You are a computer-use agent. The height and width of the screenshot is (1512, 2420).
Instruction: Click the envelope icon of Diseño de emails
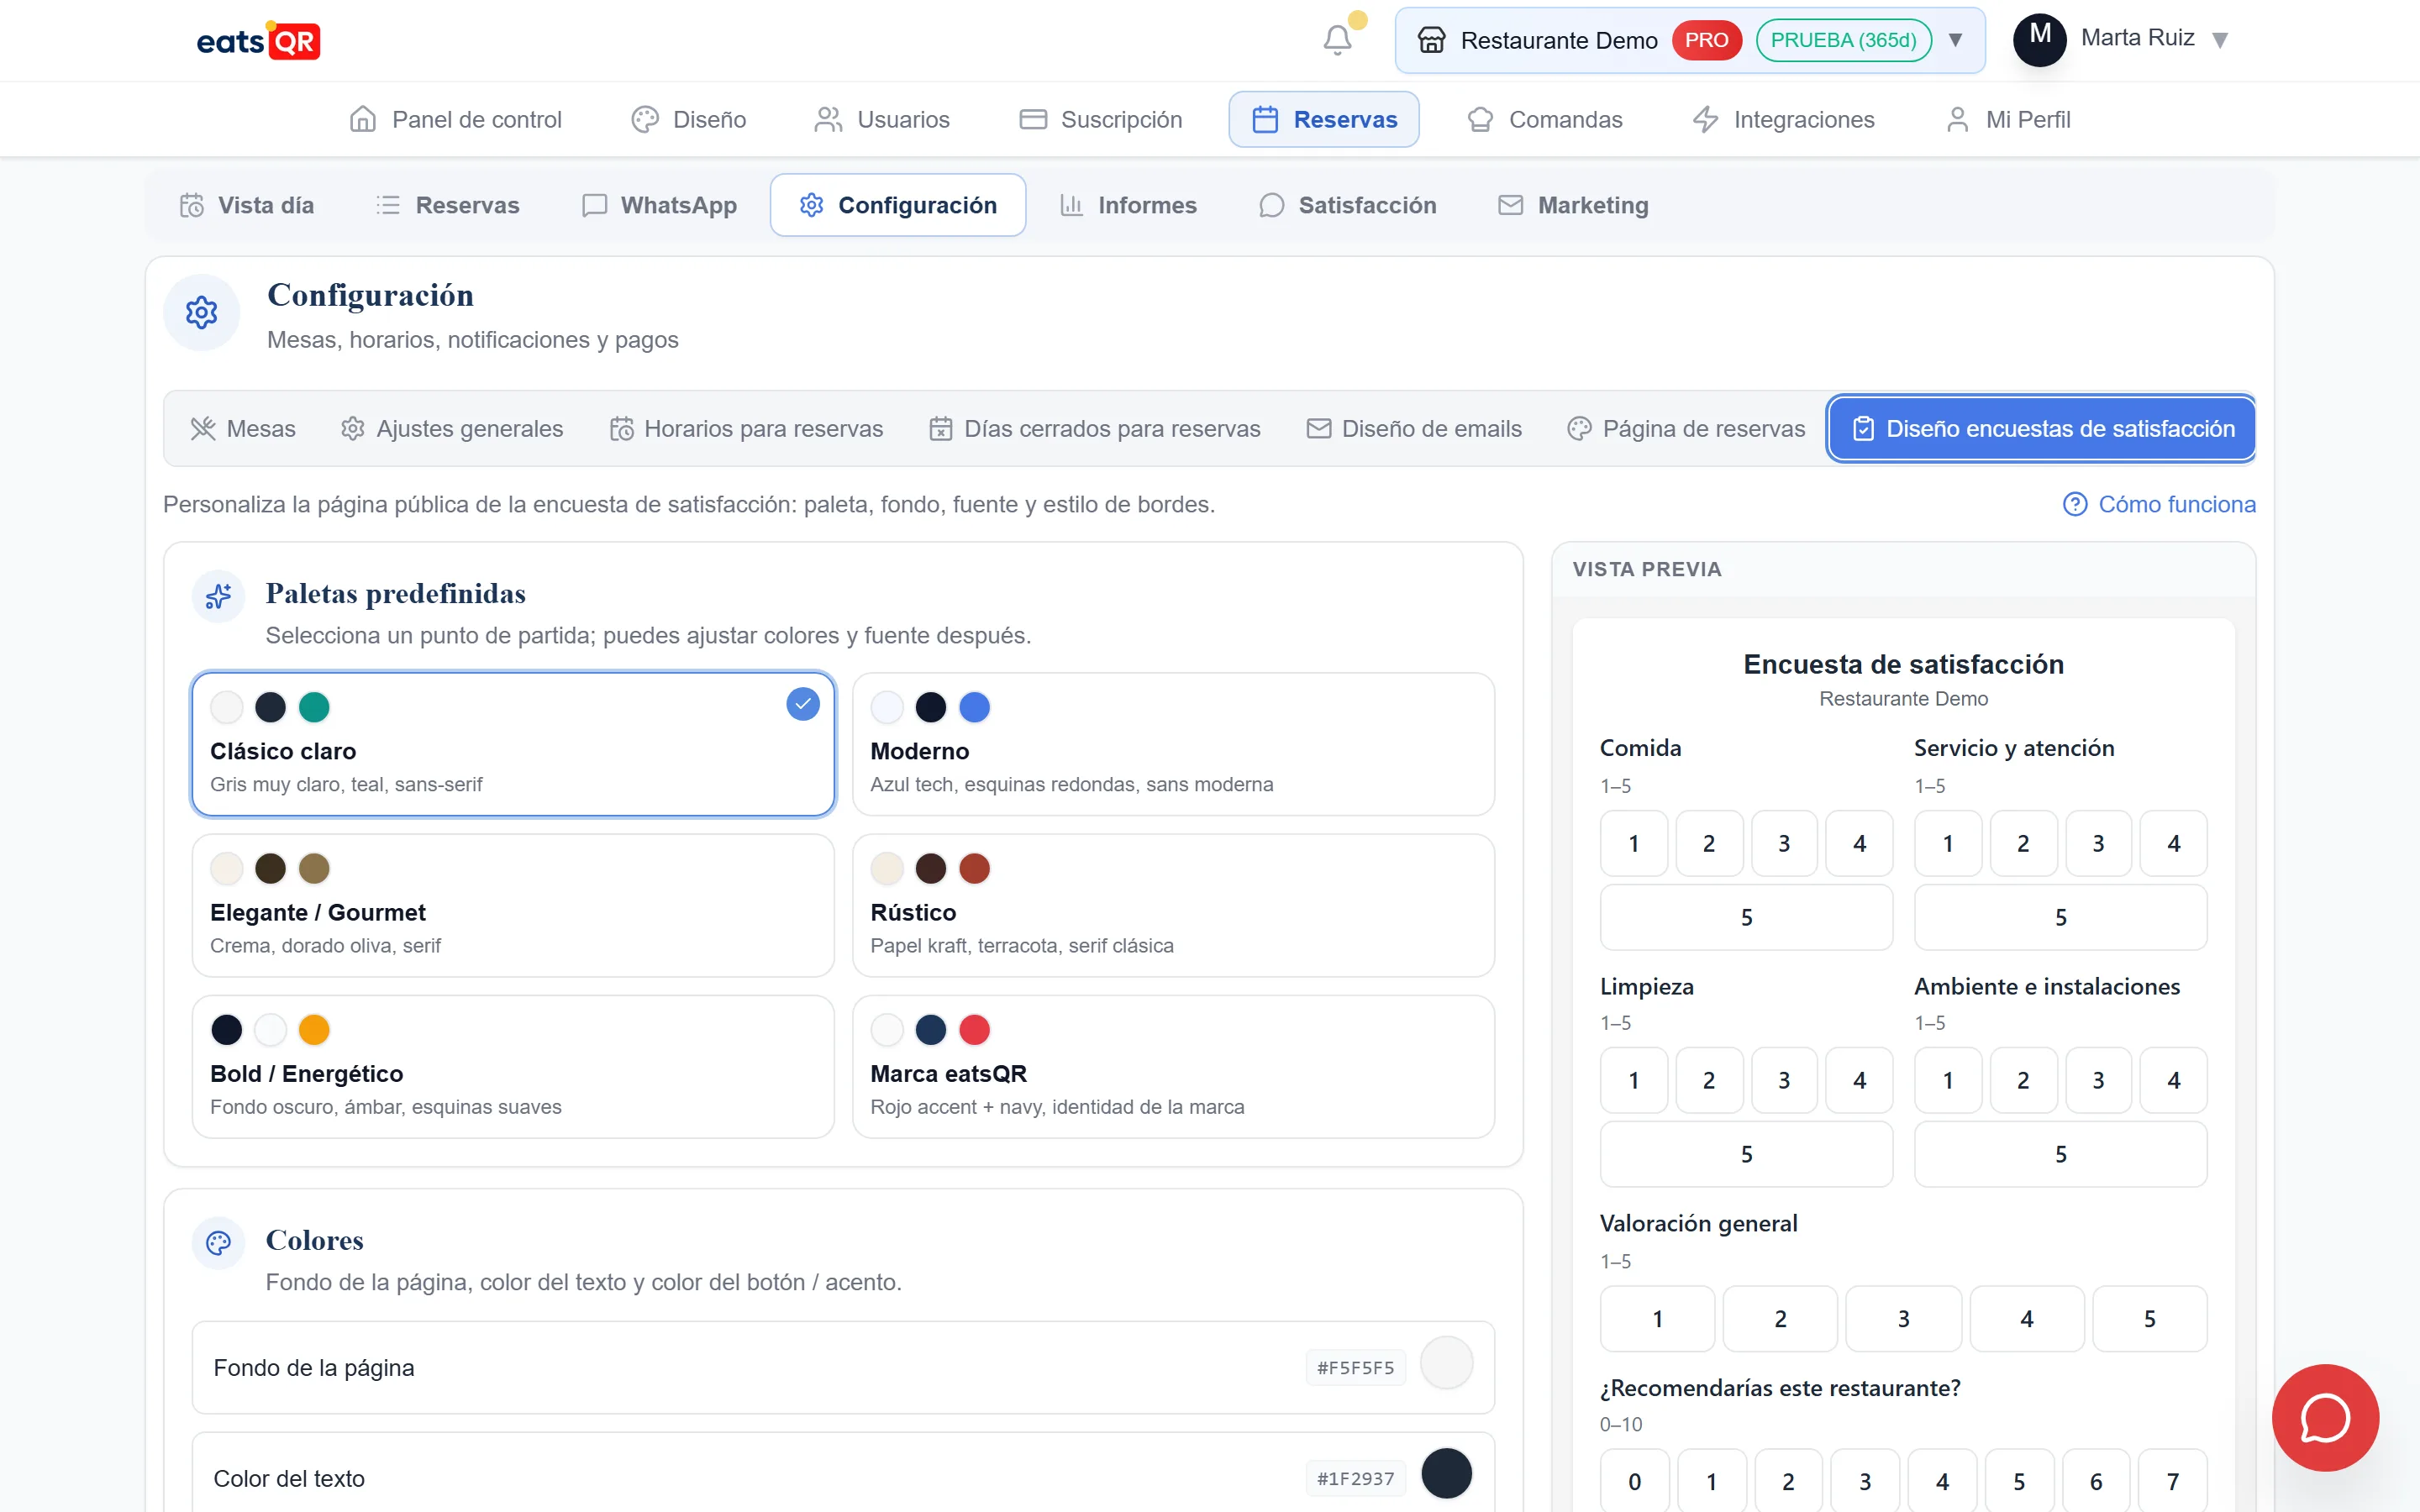[x=1319, y=429]
